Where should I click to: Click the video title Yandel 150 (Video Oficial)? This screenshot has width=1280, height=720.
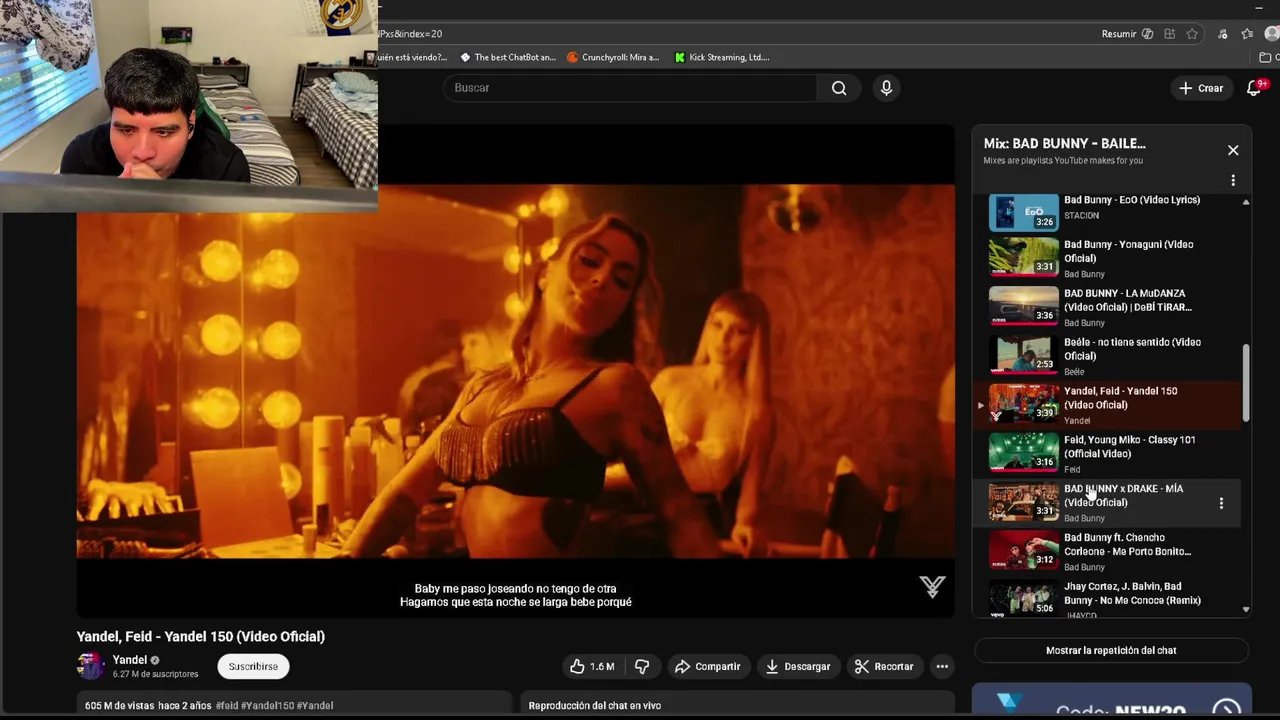click(201, 637)
